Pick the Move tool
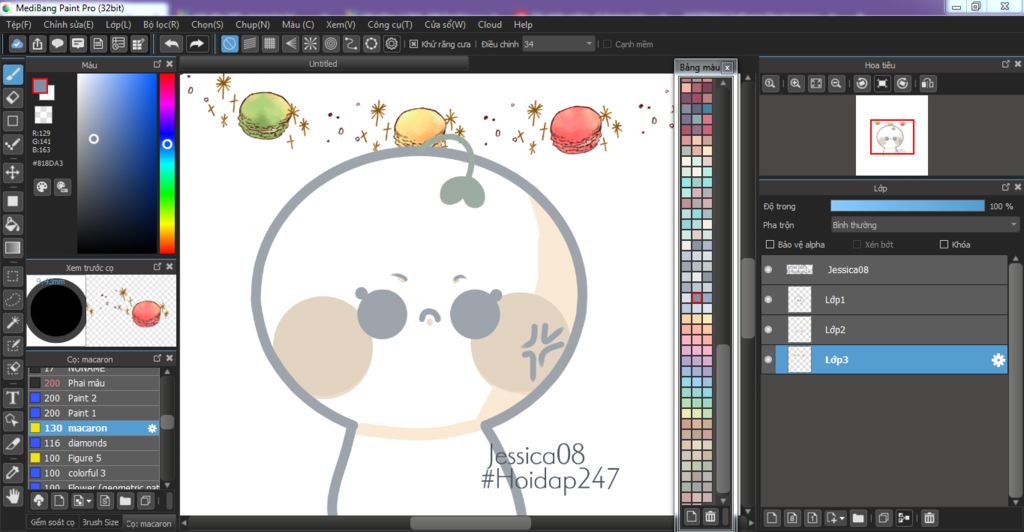This screenshot has height=532, width=1024. (12, 172)
